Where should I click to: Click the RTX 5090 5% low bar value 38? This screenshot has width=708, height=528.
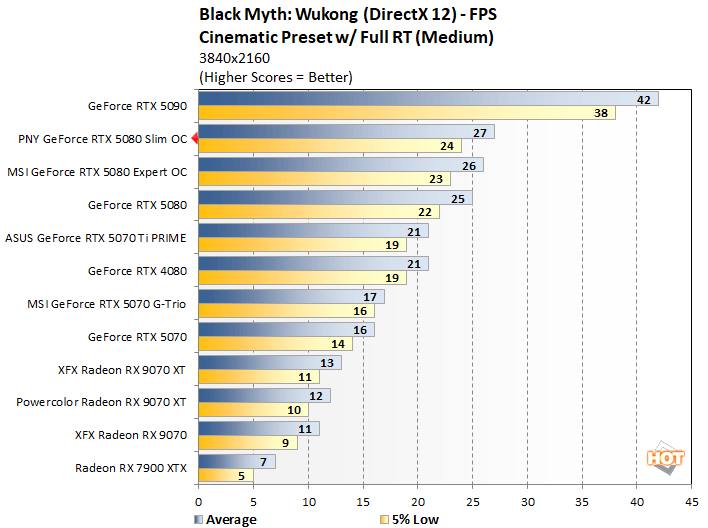pos(601,113)
